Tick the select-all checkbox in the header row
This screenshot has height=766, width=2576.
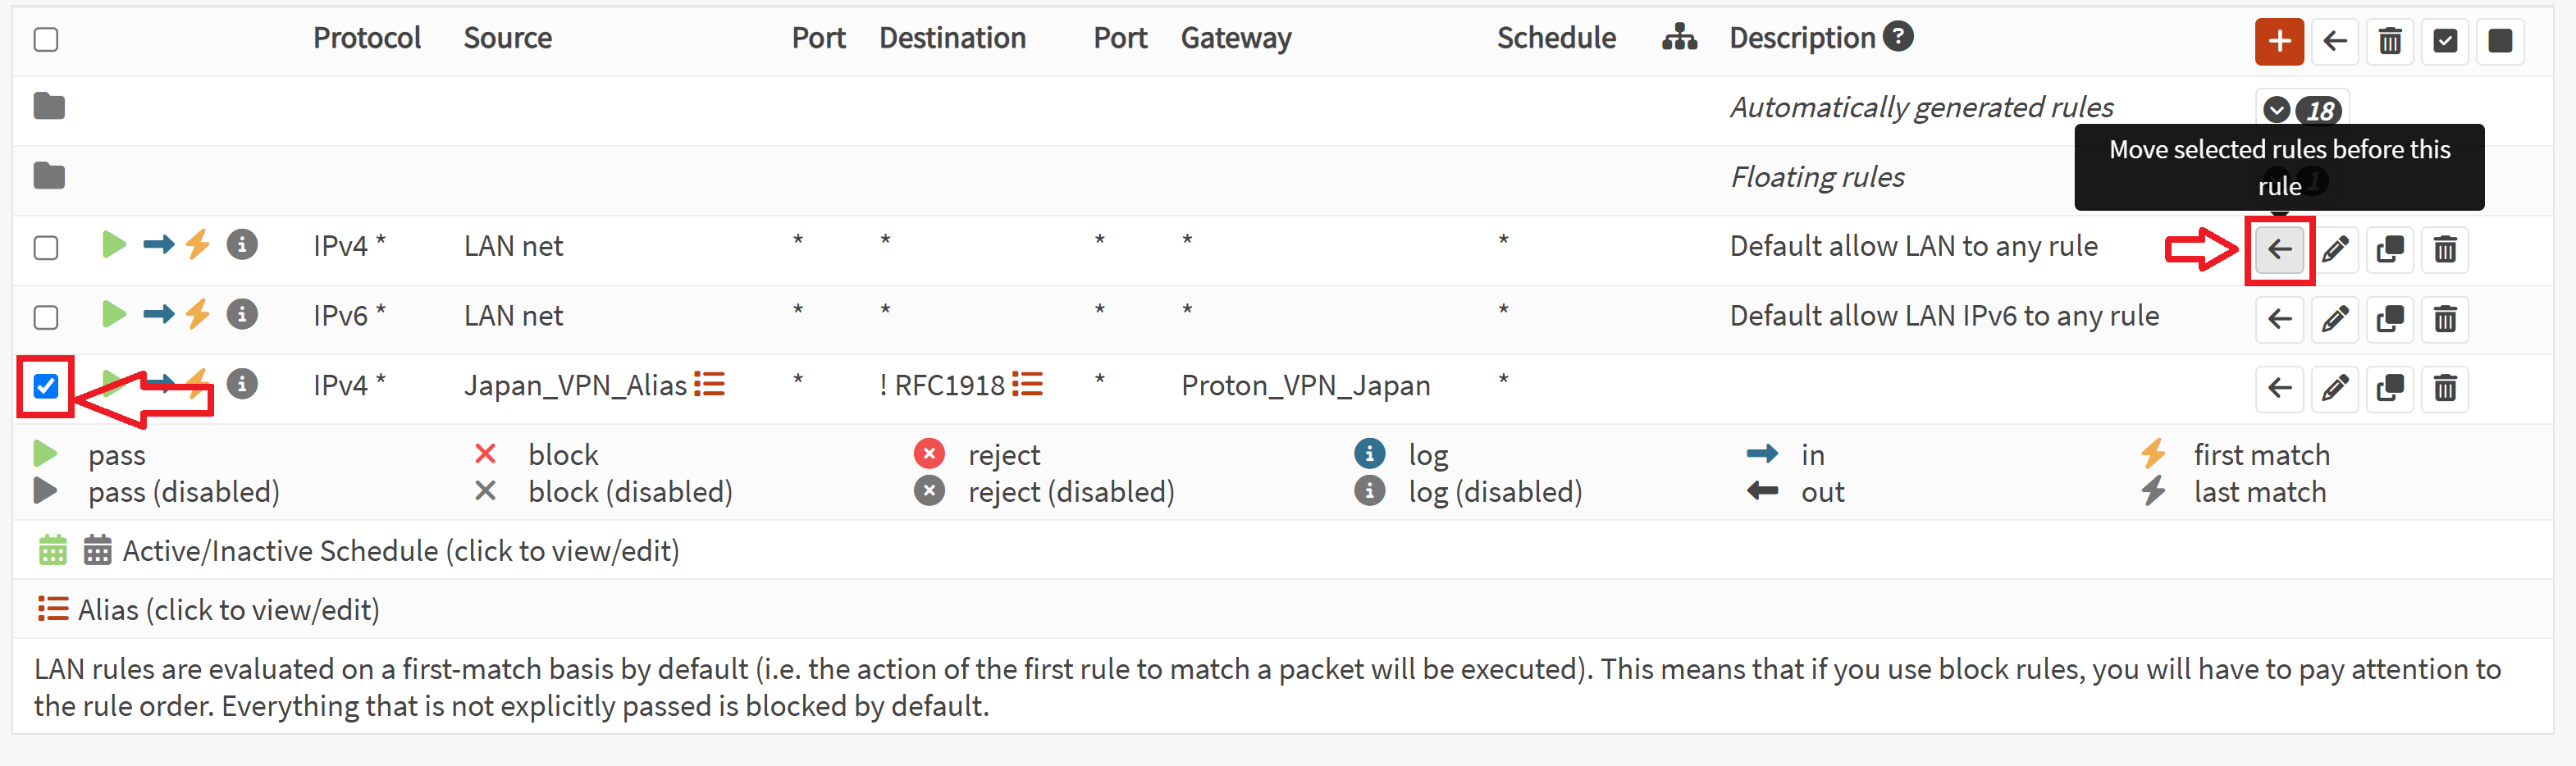[x=46, y=39]
